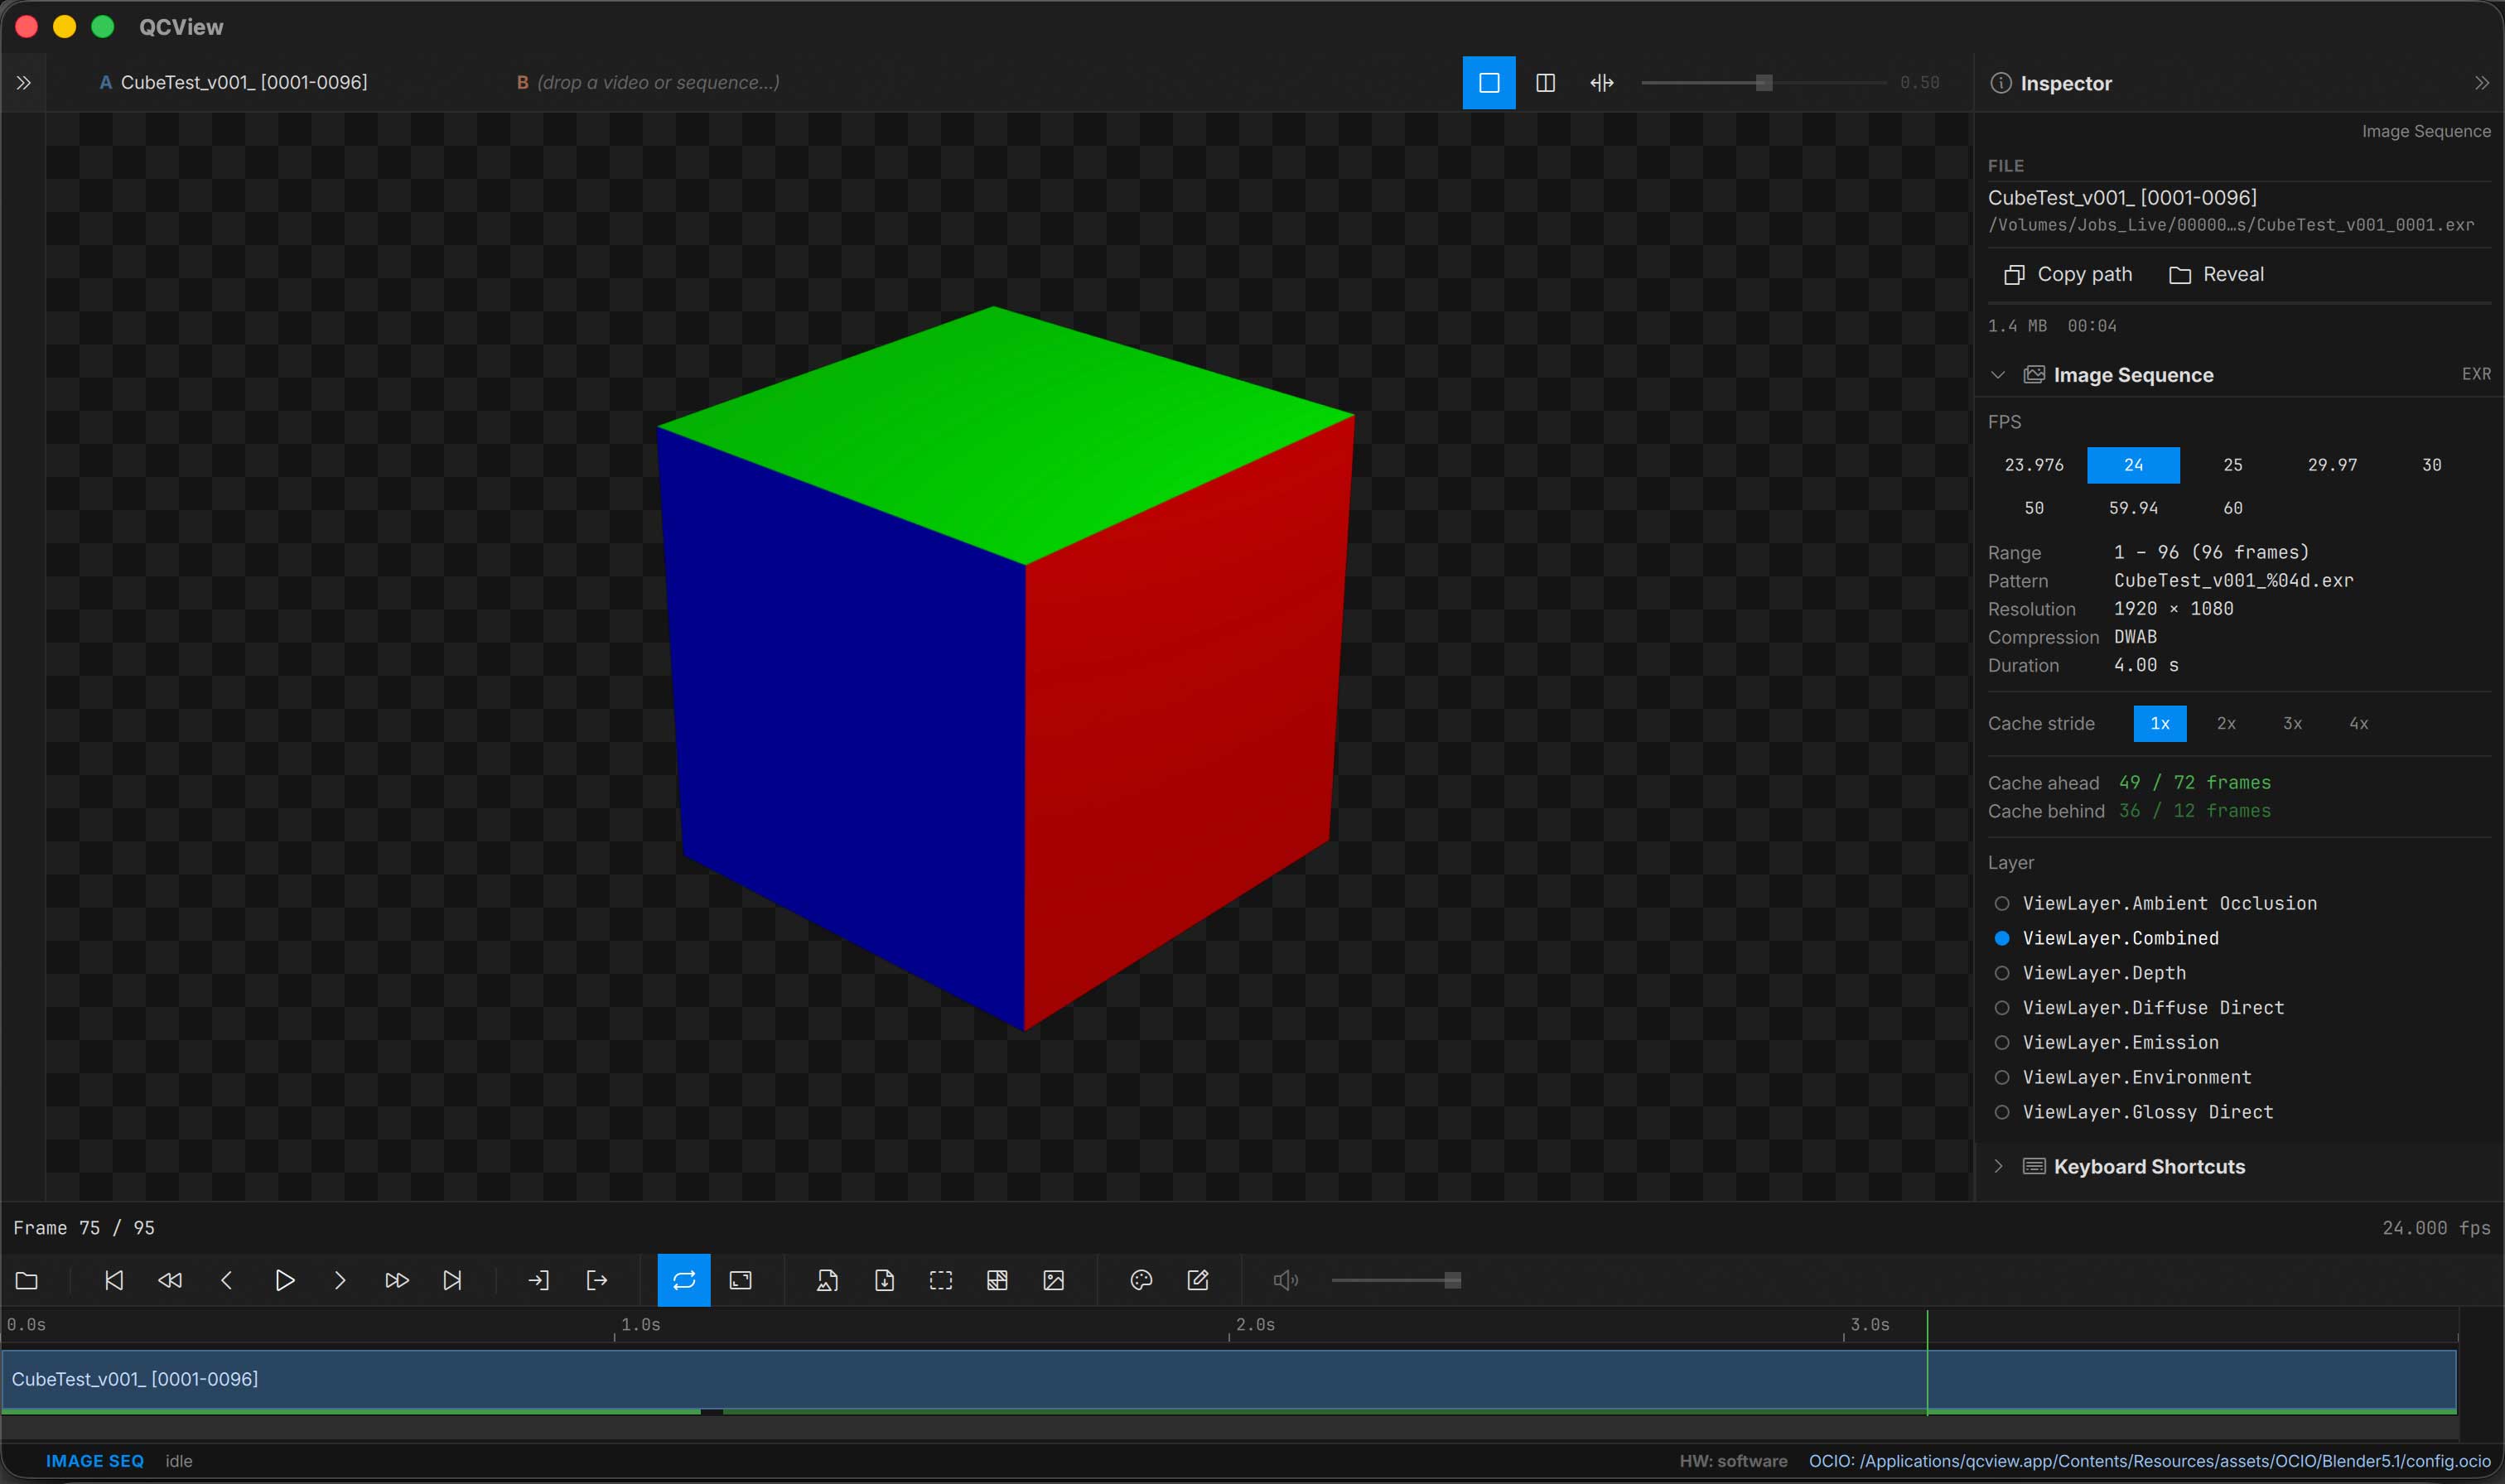Open the color palette icon
The height and width of the screenshot is (1484, 2505).
pos(1141,1280)
